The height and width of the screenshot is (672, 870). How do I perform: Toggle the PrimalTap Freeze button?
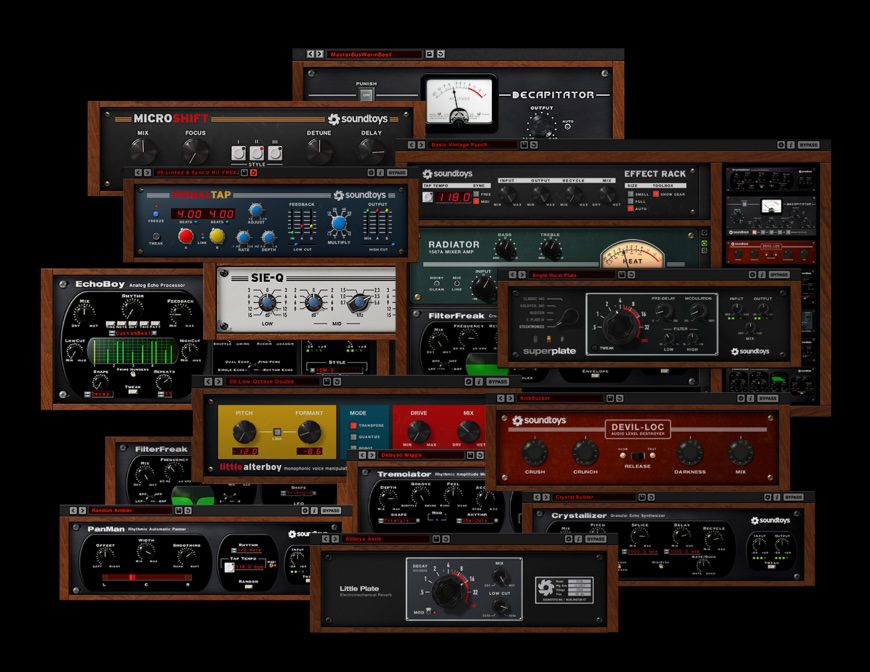tap(156, 214)
